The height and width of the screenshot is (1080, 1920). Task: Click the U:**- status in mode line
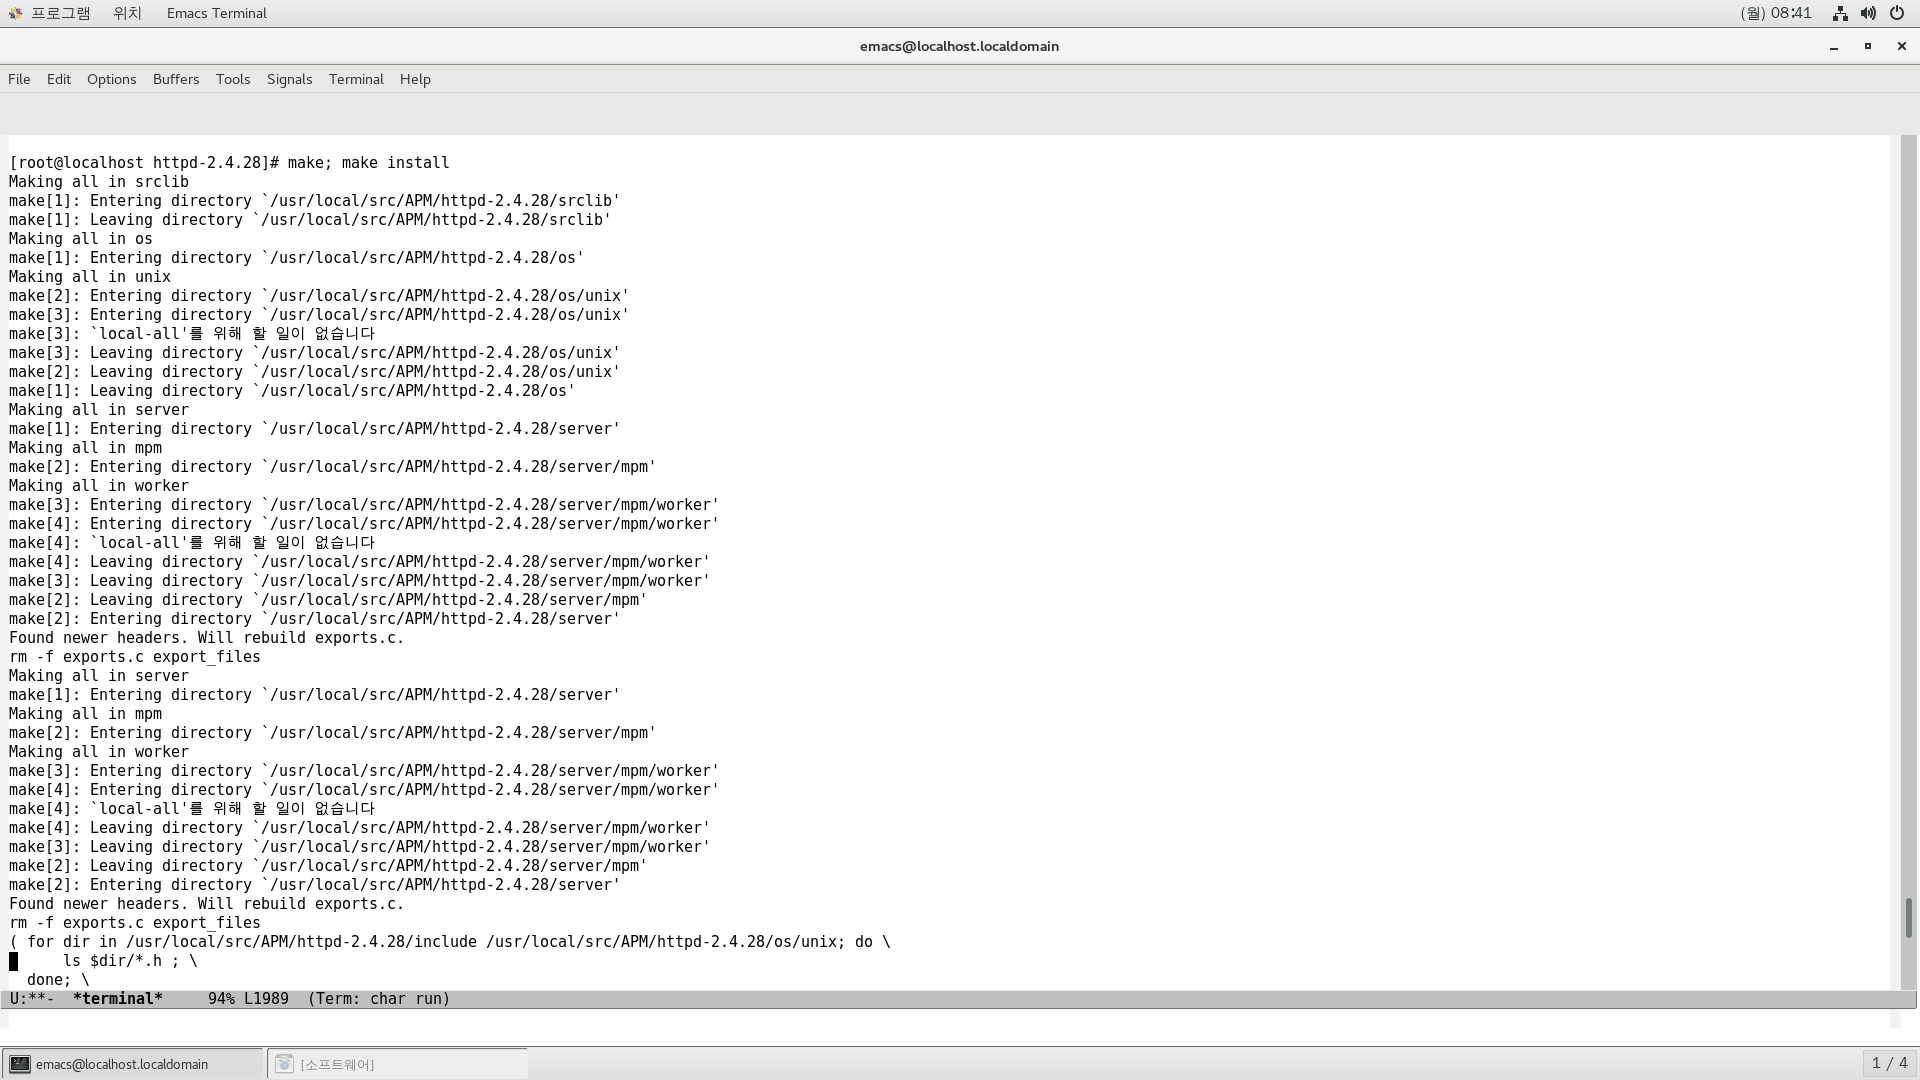click(x=32, y=999)
